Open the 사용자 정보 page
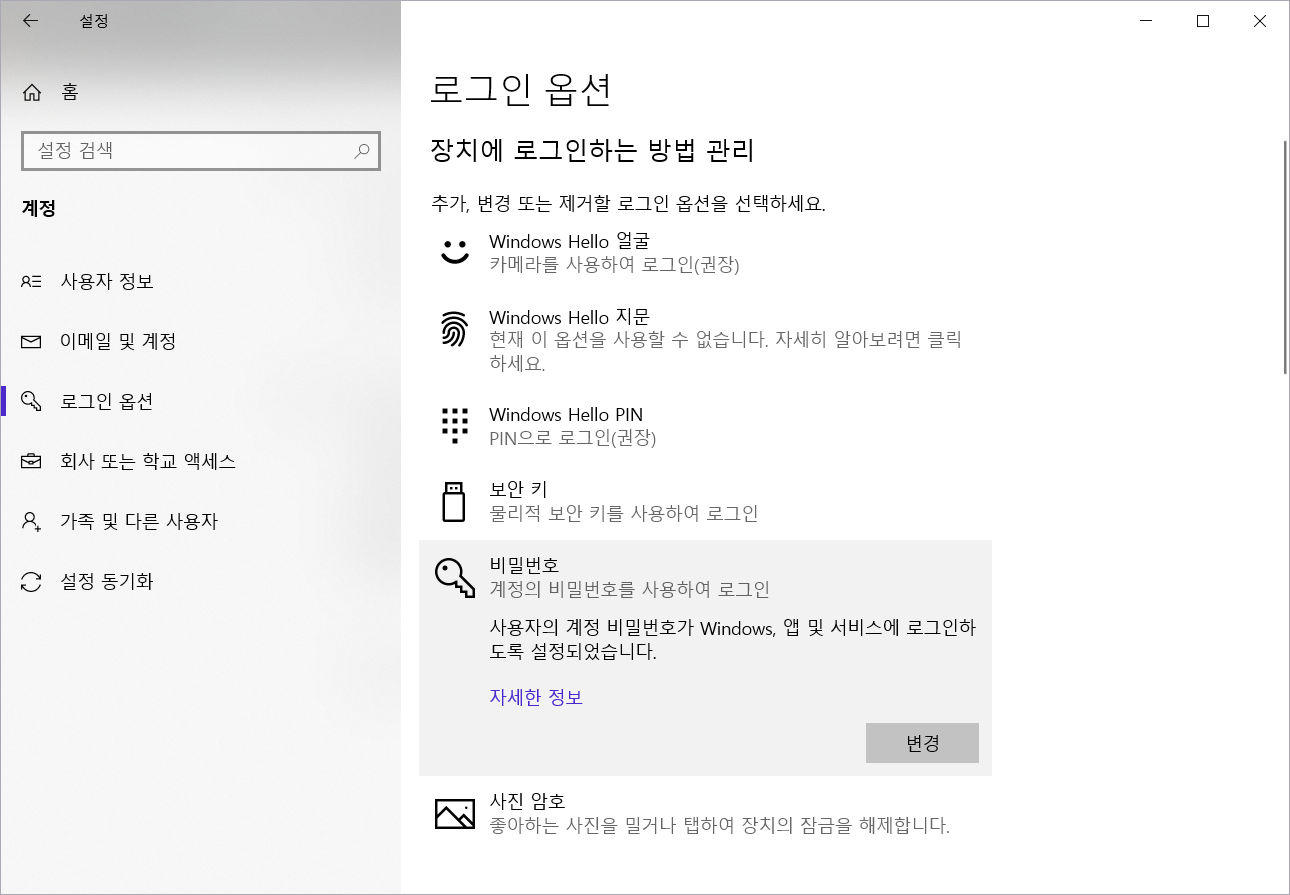Viewport: 1290px width, 895px height. point(200,281)
